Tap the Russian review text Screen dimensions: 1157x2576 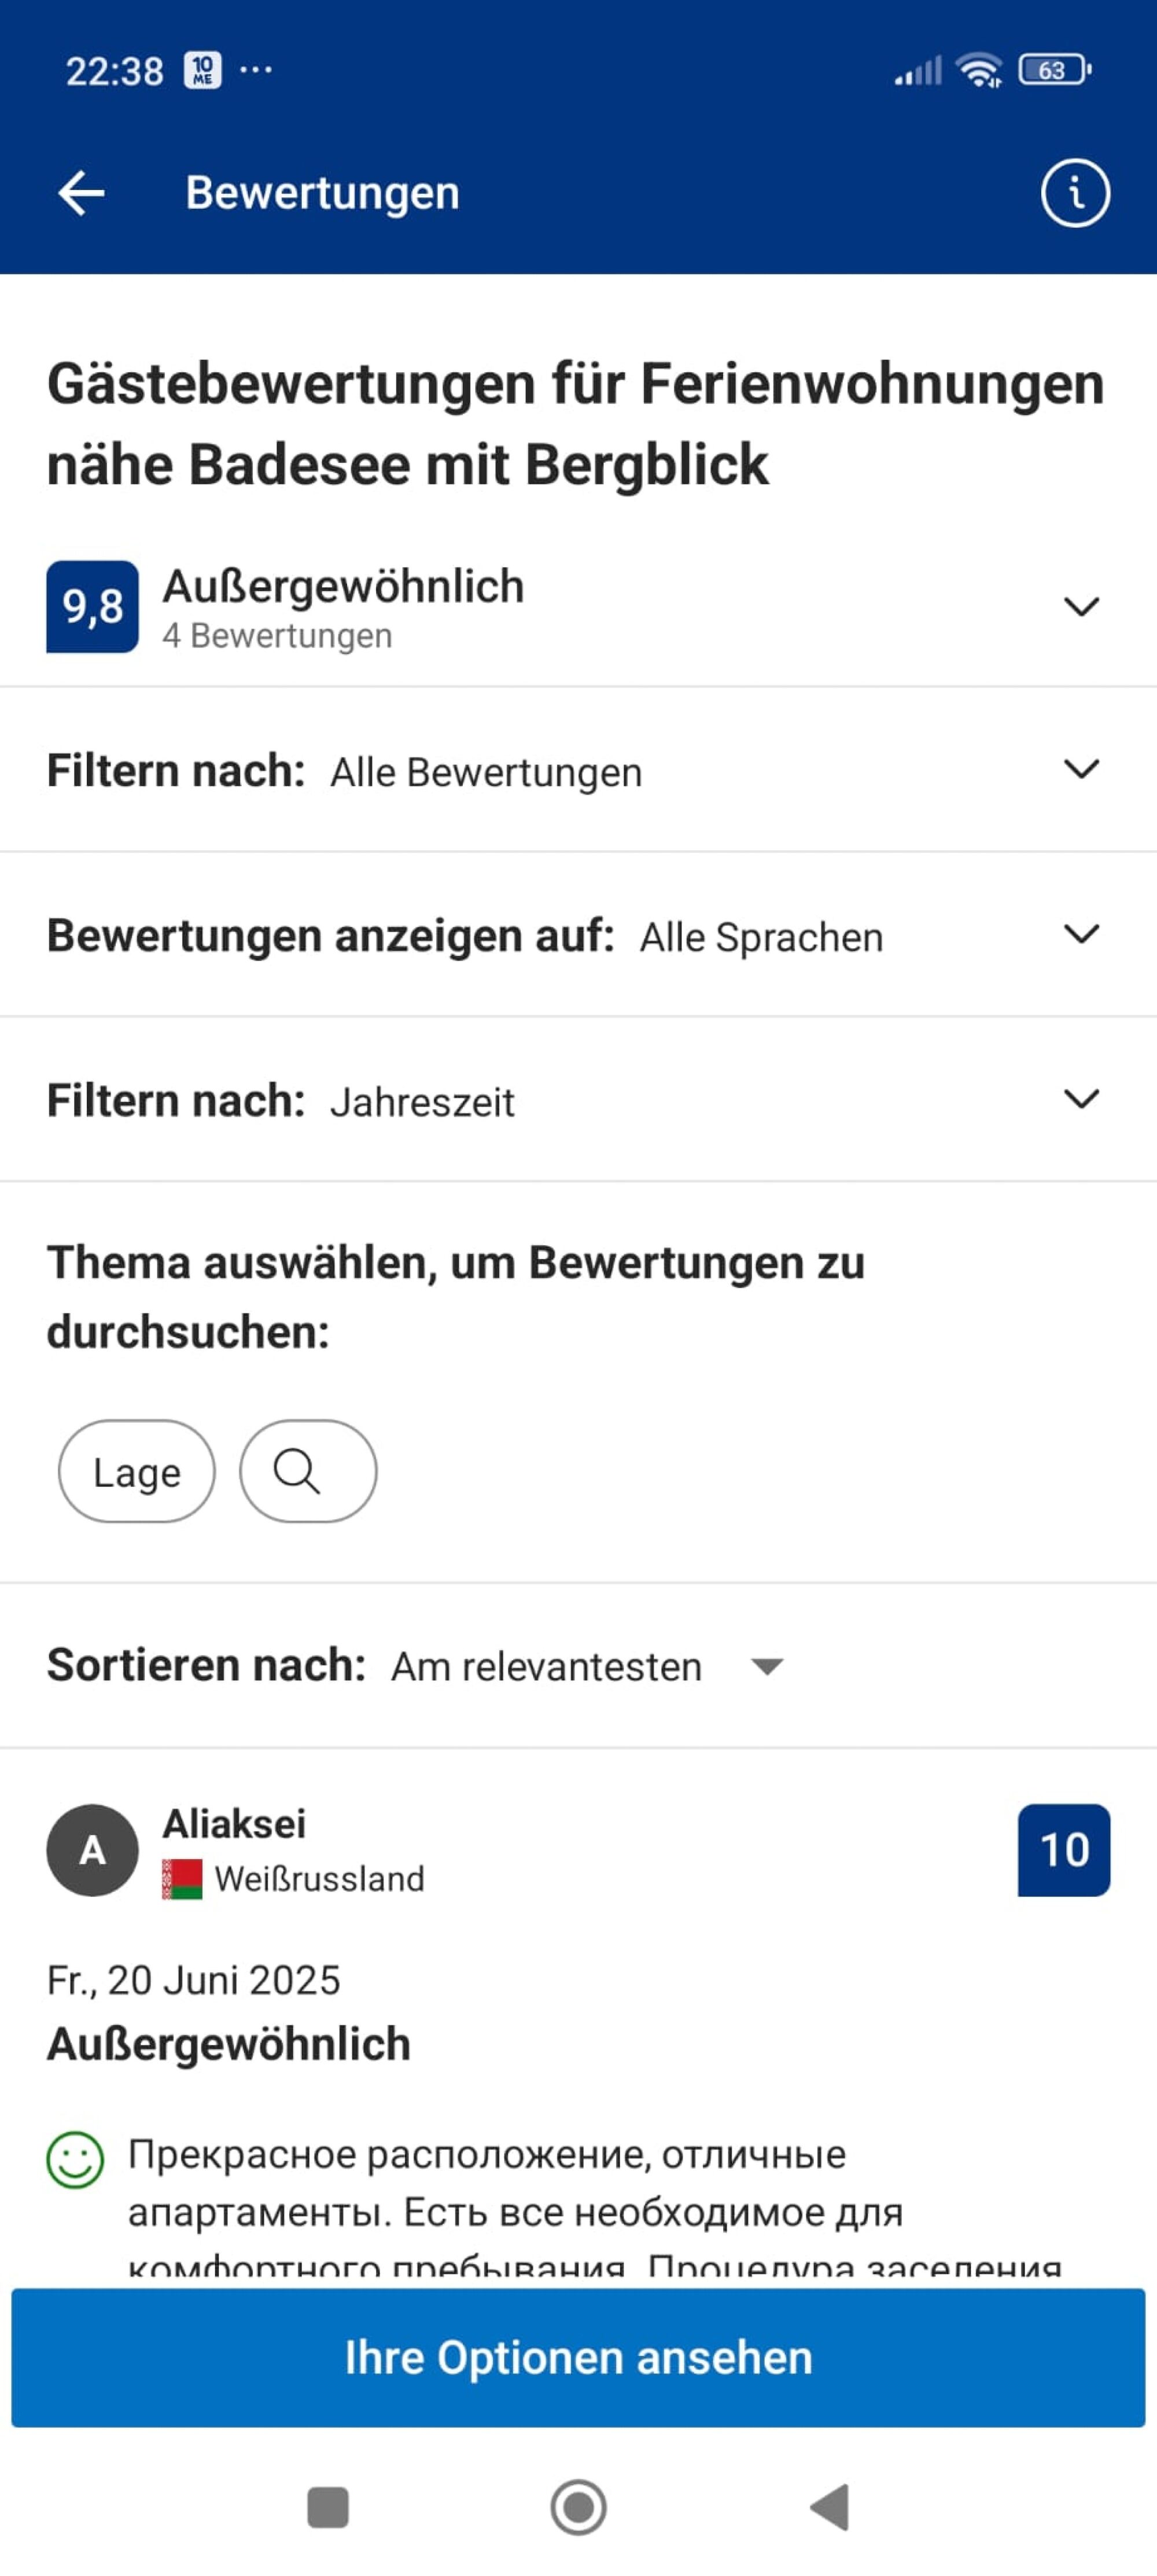pyautogui.click(x=515, y=2184)
